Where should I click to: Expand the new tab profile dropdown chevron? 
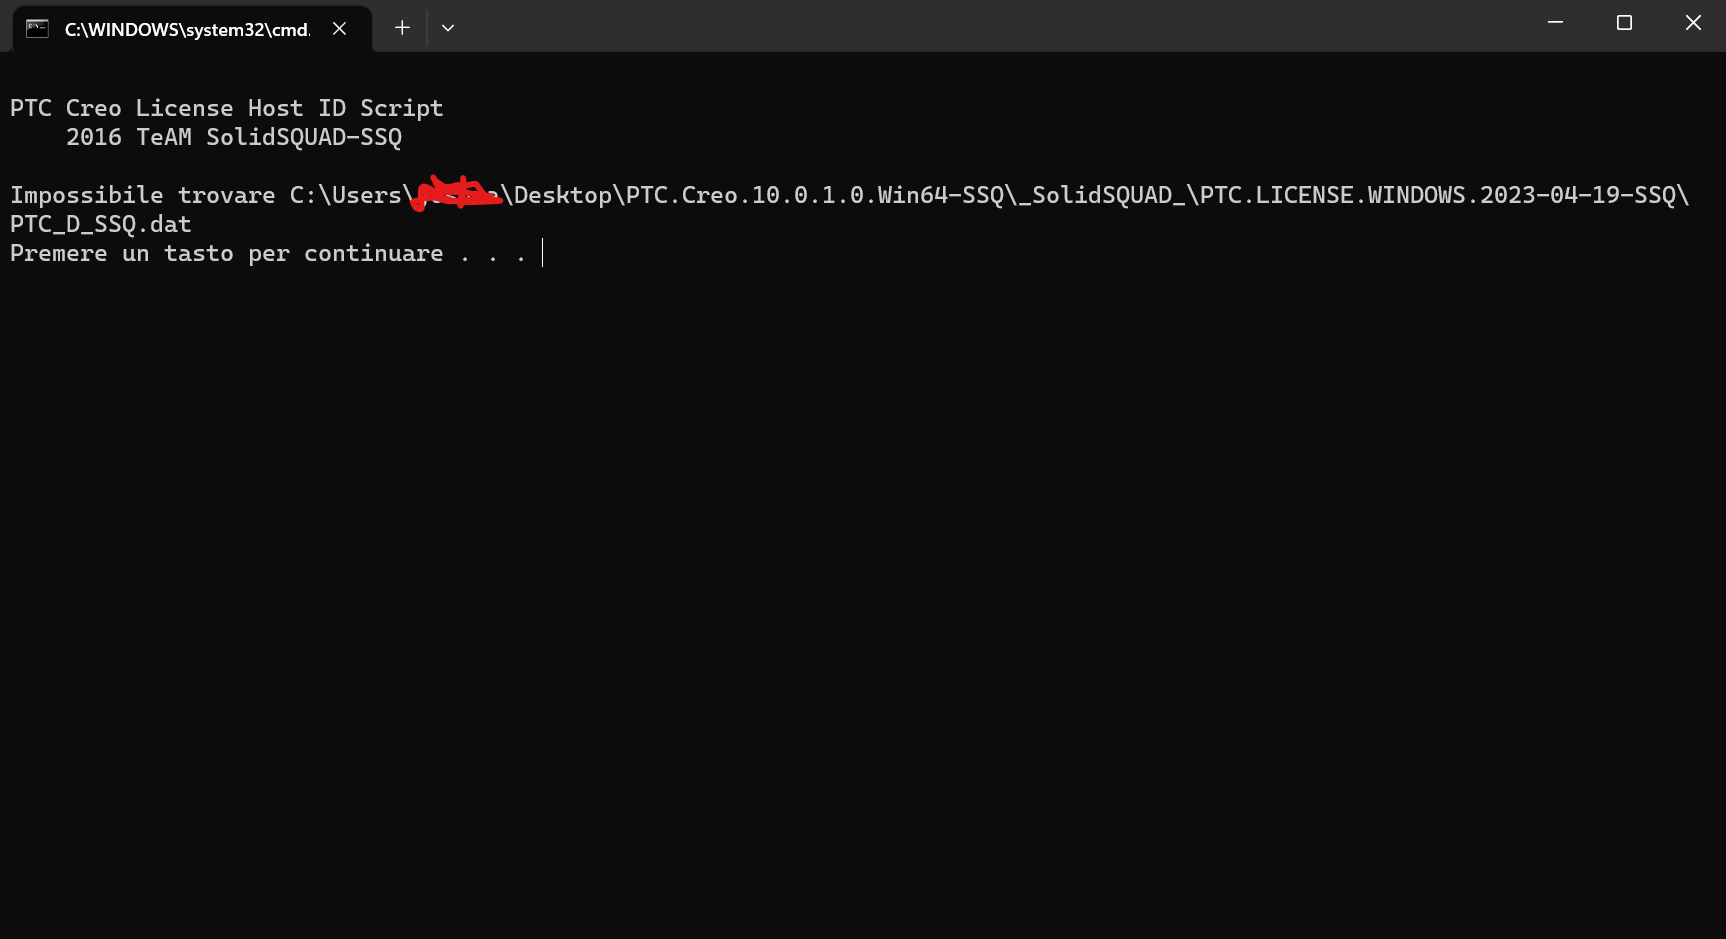click(448, 28)
